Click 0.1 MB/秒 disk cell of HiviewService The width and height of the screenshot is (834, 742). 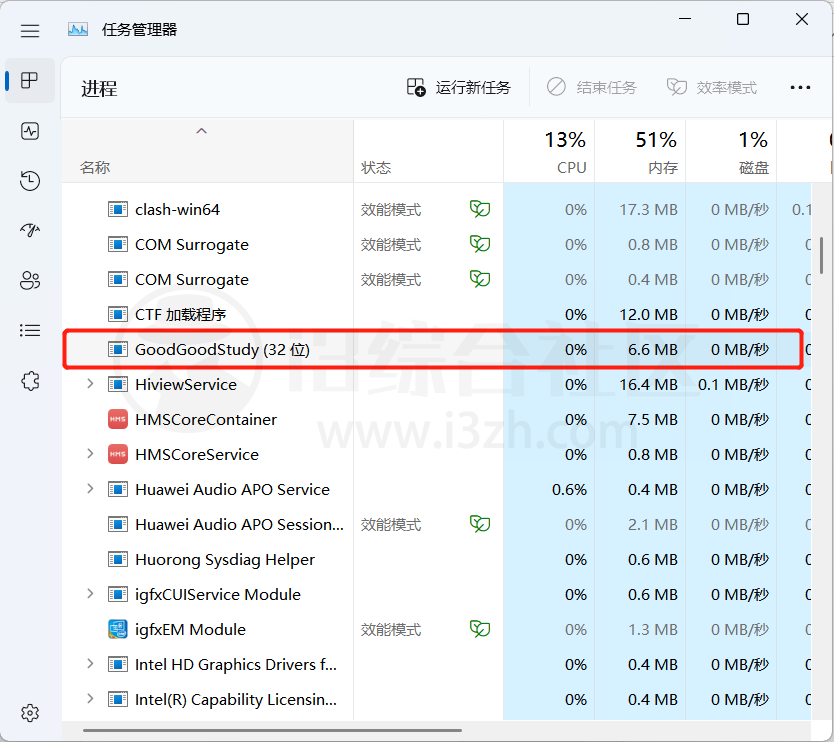(733, 384)
